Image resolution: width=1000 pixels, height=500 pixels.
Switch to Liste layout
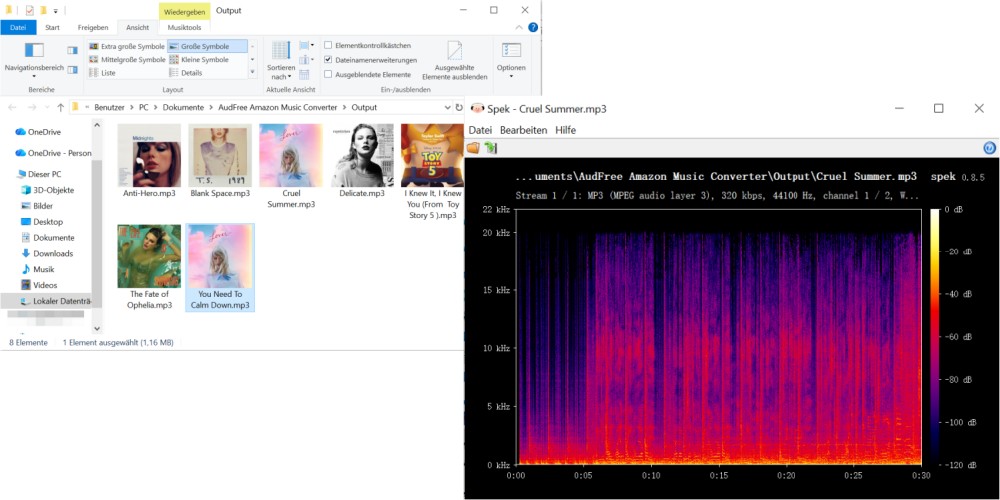pos(102,73)
